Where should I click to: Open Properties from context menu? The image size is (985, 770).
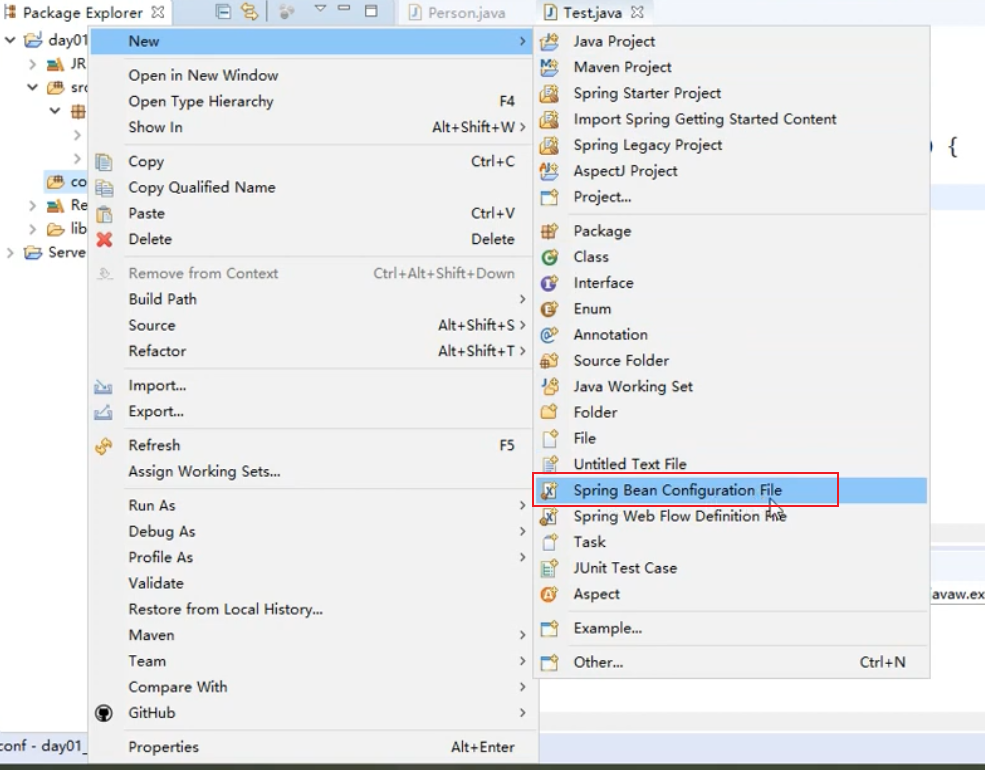click(x=313, y=747)
